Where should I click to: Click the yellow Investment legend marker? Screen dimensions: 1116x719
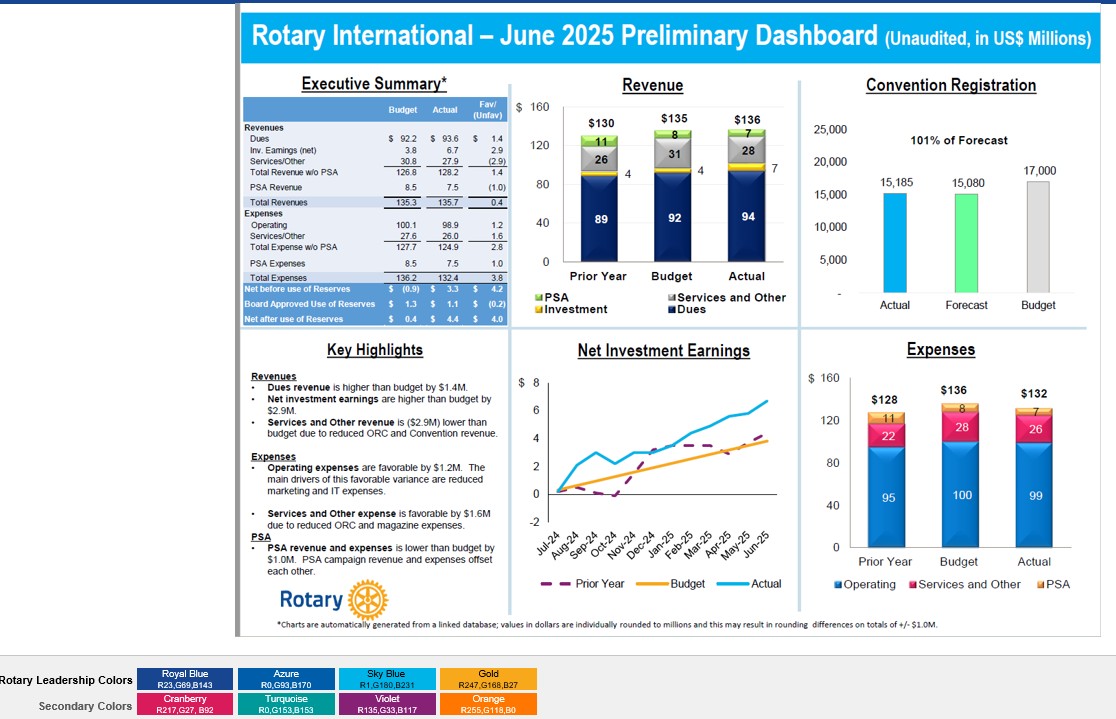[x=540, y=310]
